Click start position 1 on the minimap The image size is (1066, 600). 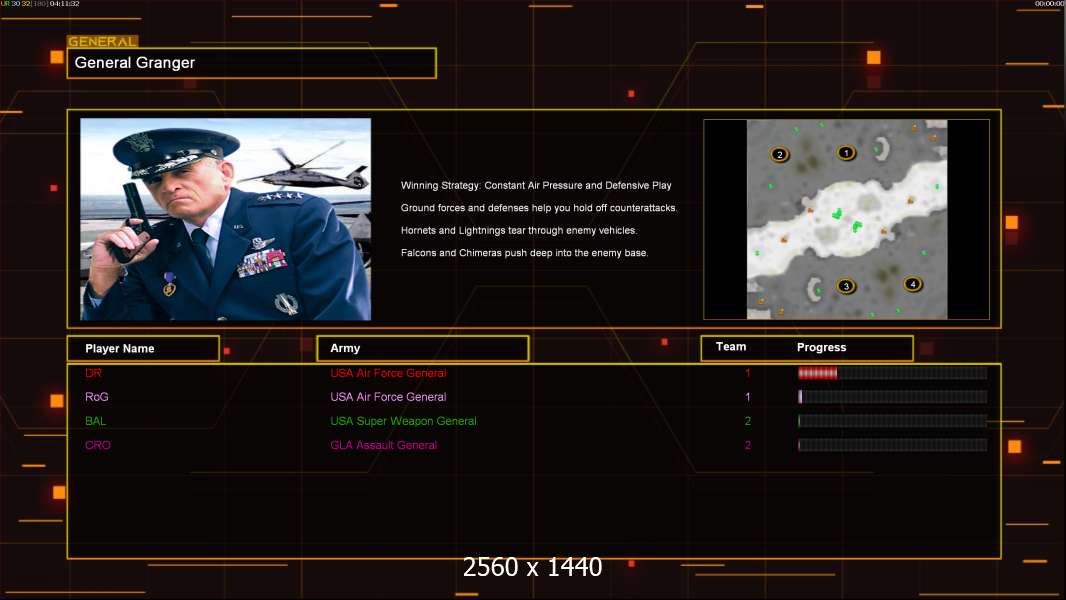pyautogui.click(x=846, y=153)
